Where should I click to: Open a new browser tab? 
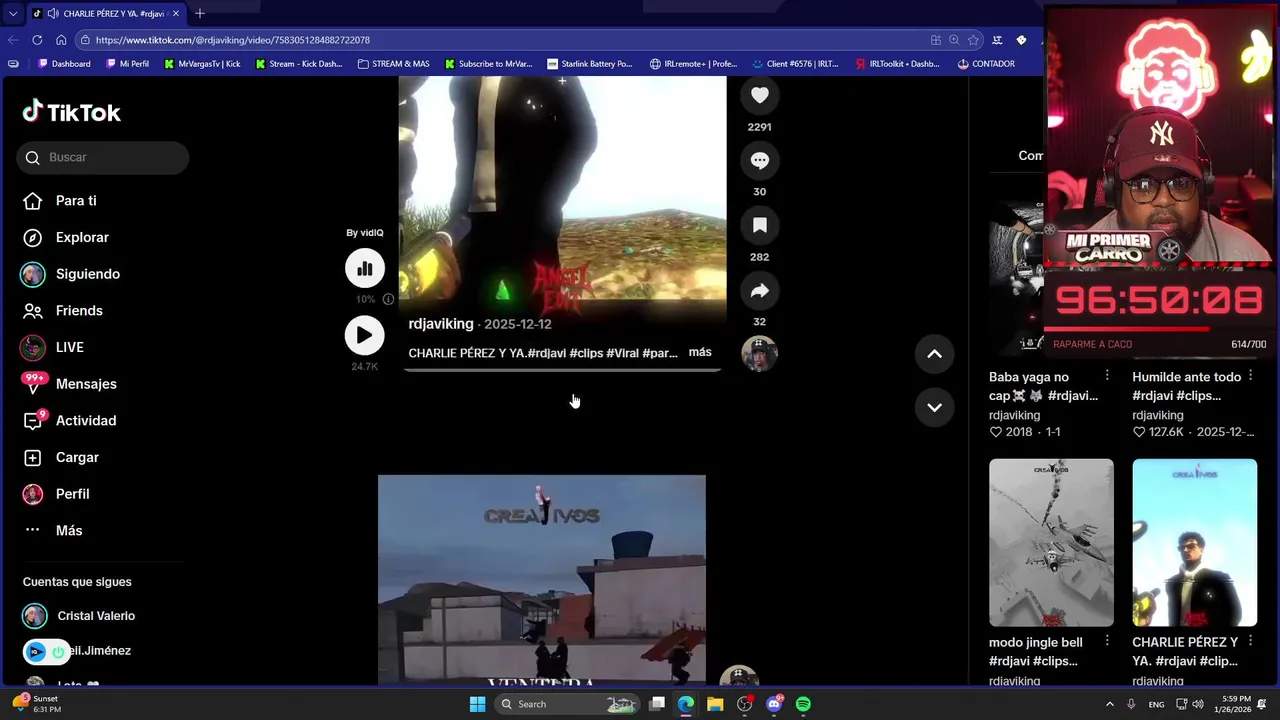click(200, 13)
